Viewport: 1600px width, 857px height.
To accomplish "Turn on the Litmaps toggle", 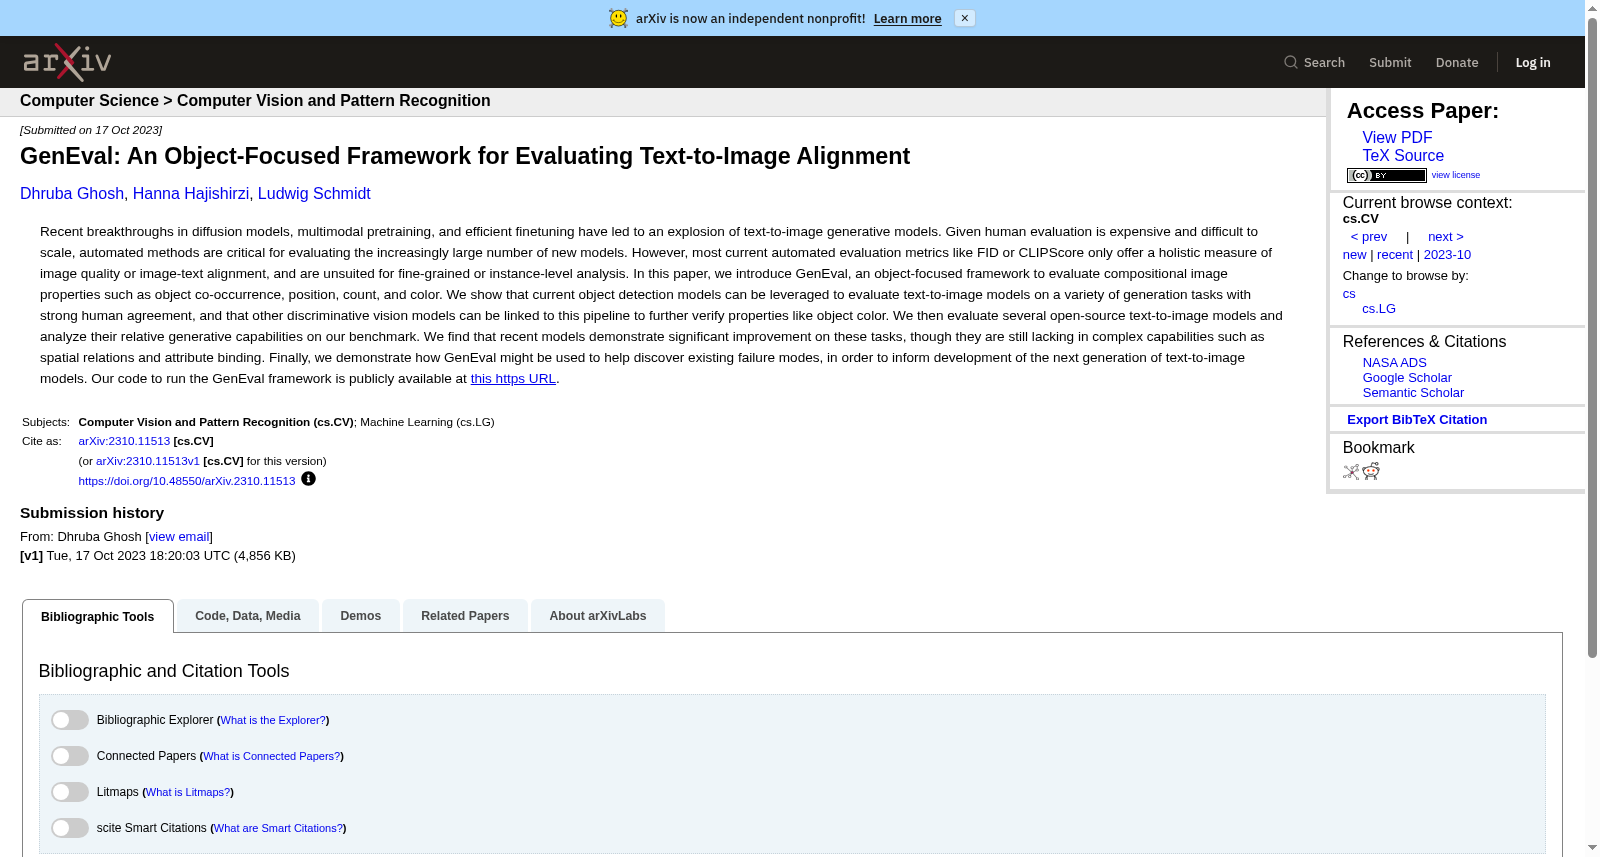I will [x=70, y=792].
